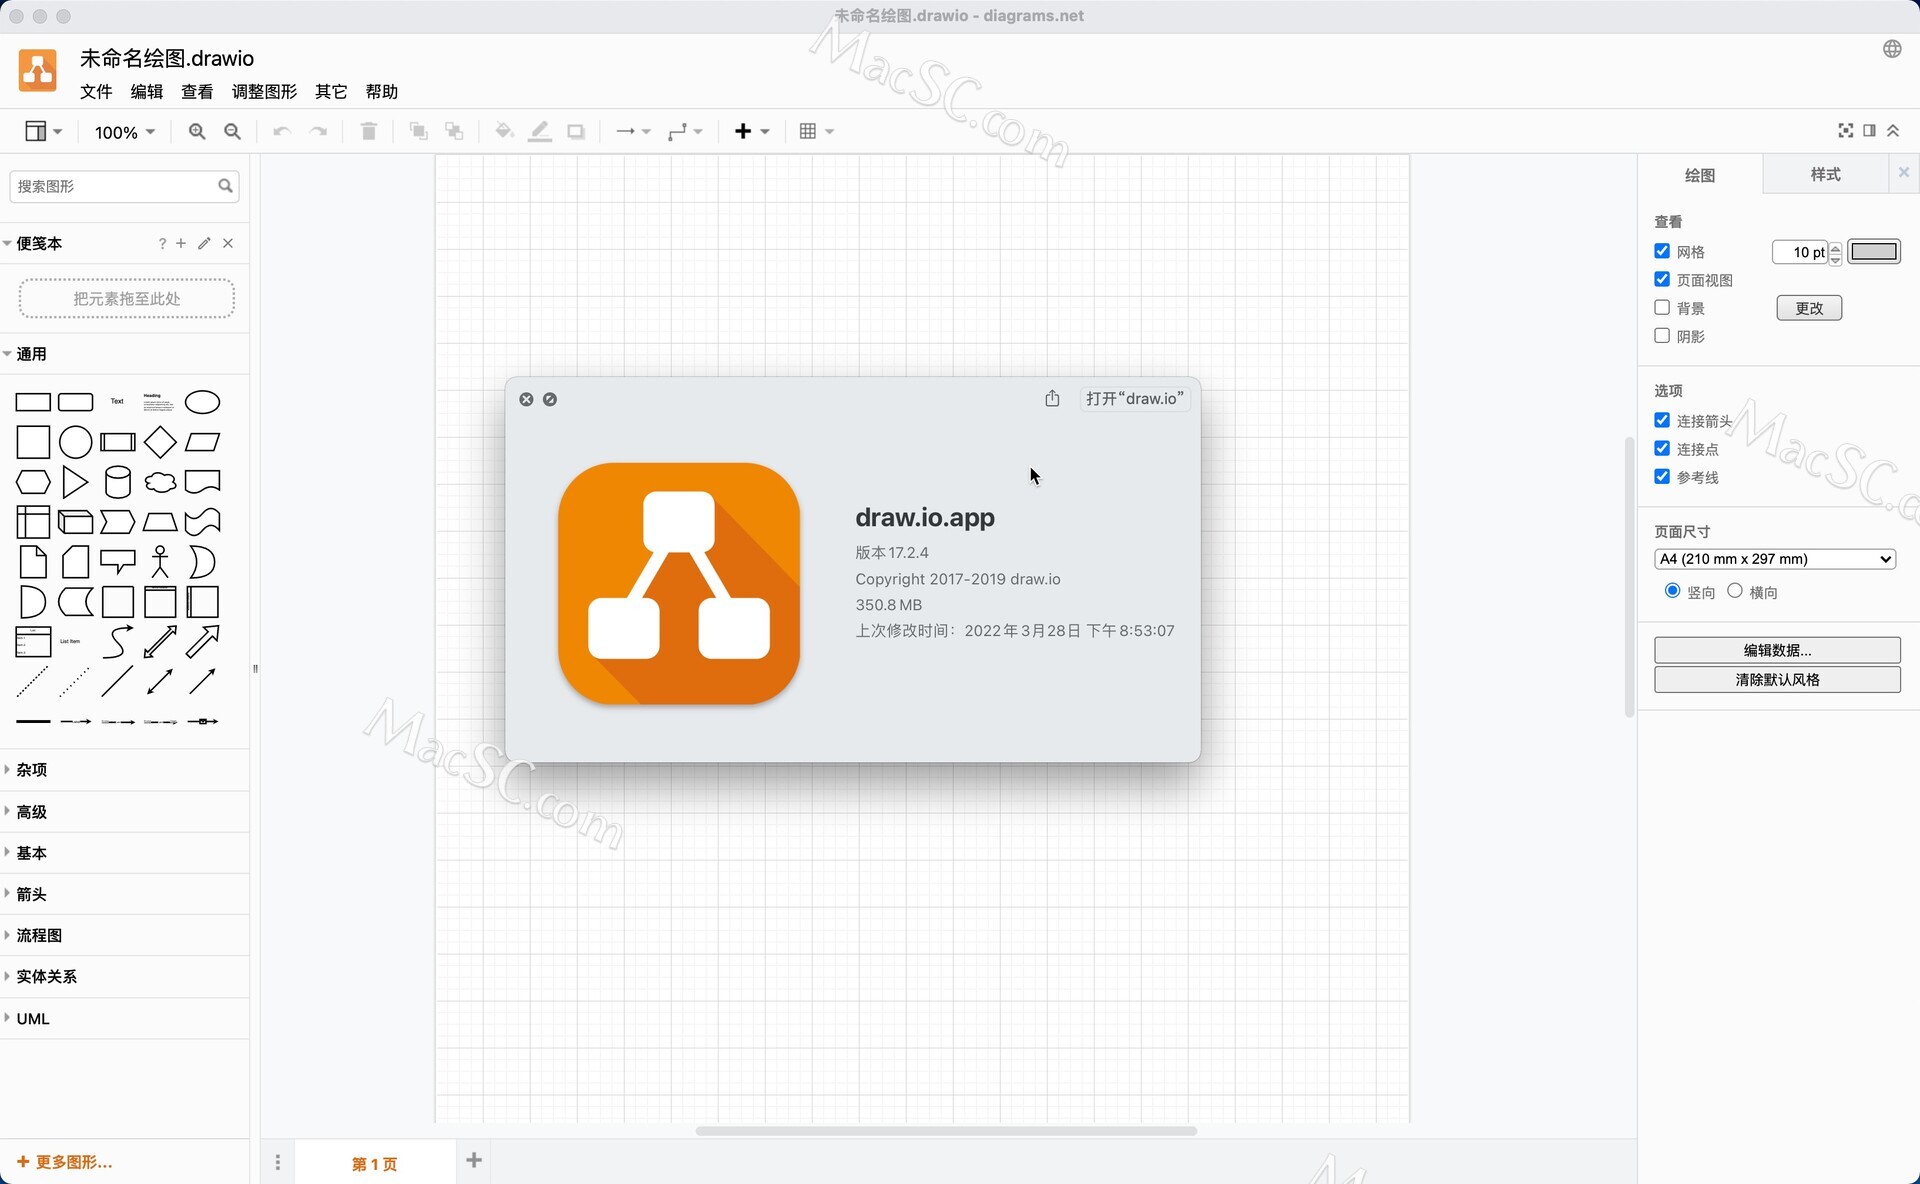
Task: Click the line color pencil icon
Action: 540,131
